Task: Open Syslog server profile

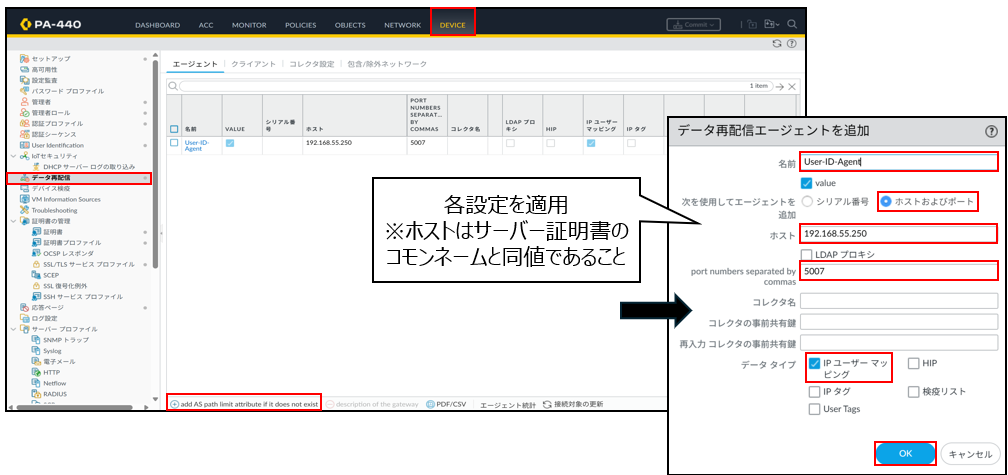Action: coord(51,350)
